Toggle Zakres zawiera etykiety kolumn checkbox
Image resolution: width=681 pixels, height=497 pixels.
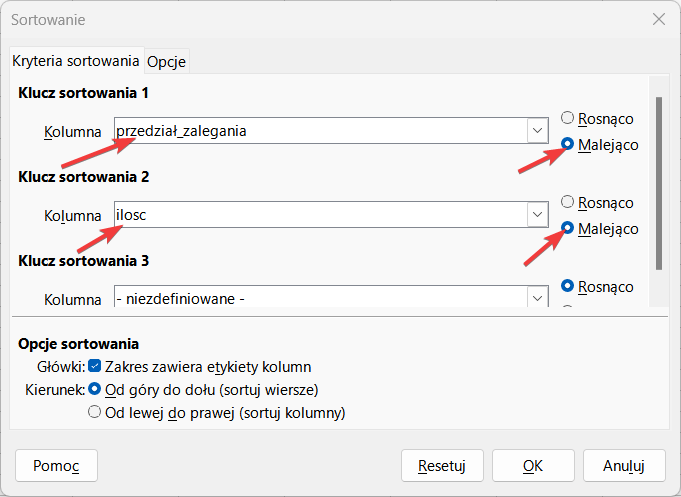[95, 366]
